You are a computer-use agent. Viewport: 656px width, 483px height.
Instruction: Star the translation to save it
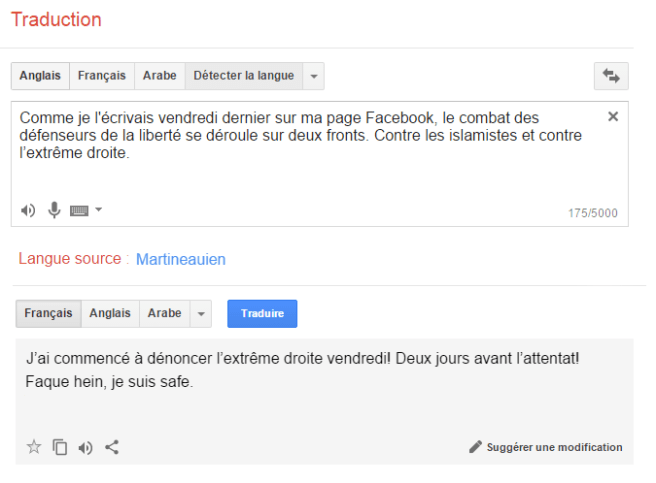(34, 447)
